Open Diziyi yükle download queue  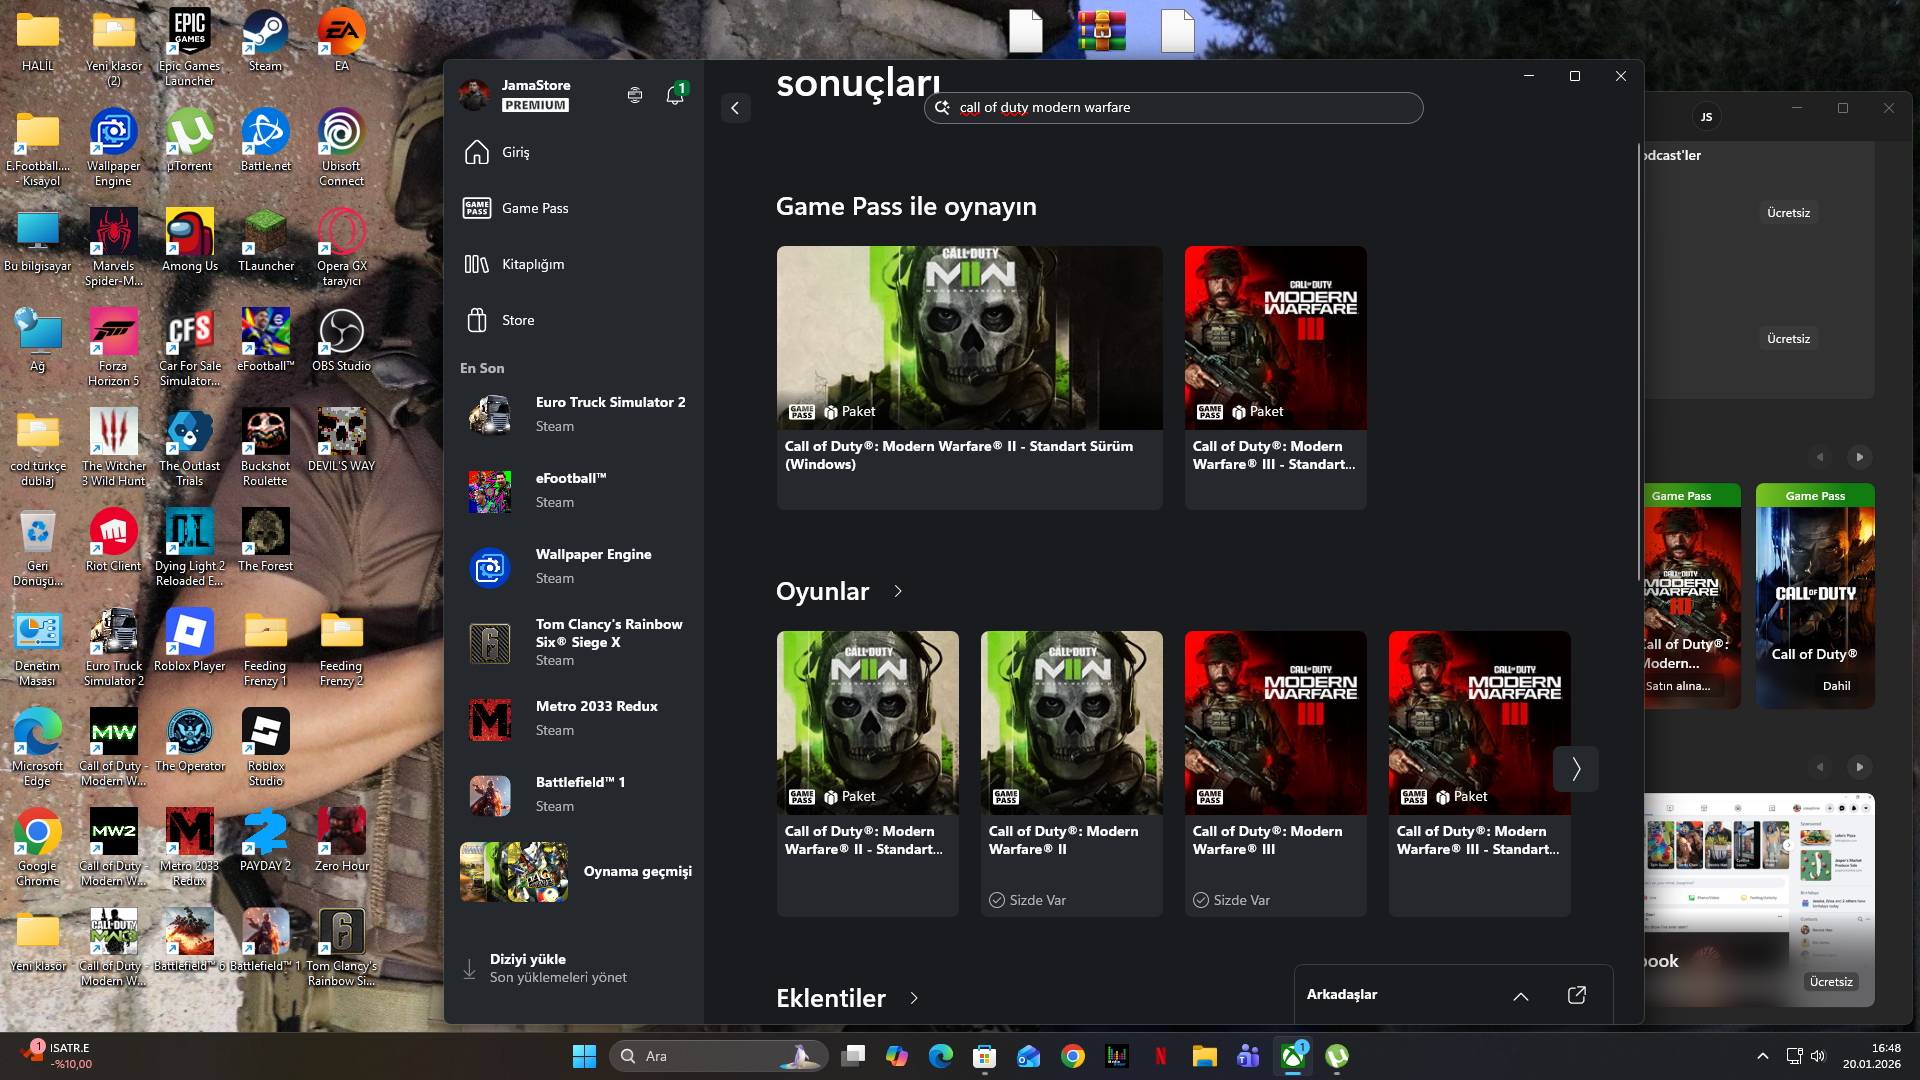click(574, 968)
